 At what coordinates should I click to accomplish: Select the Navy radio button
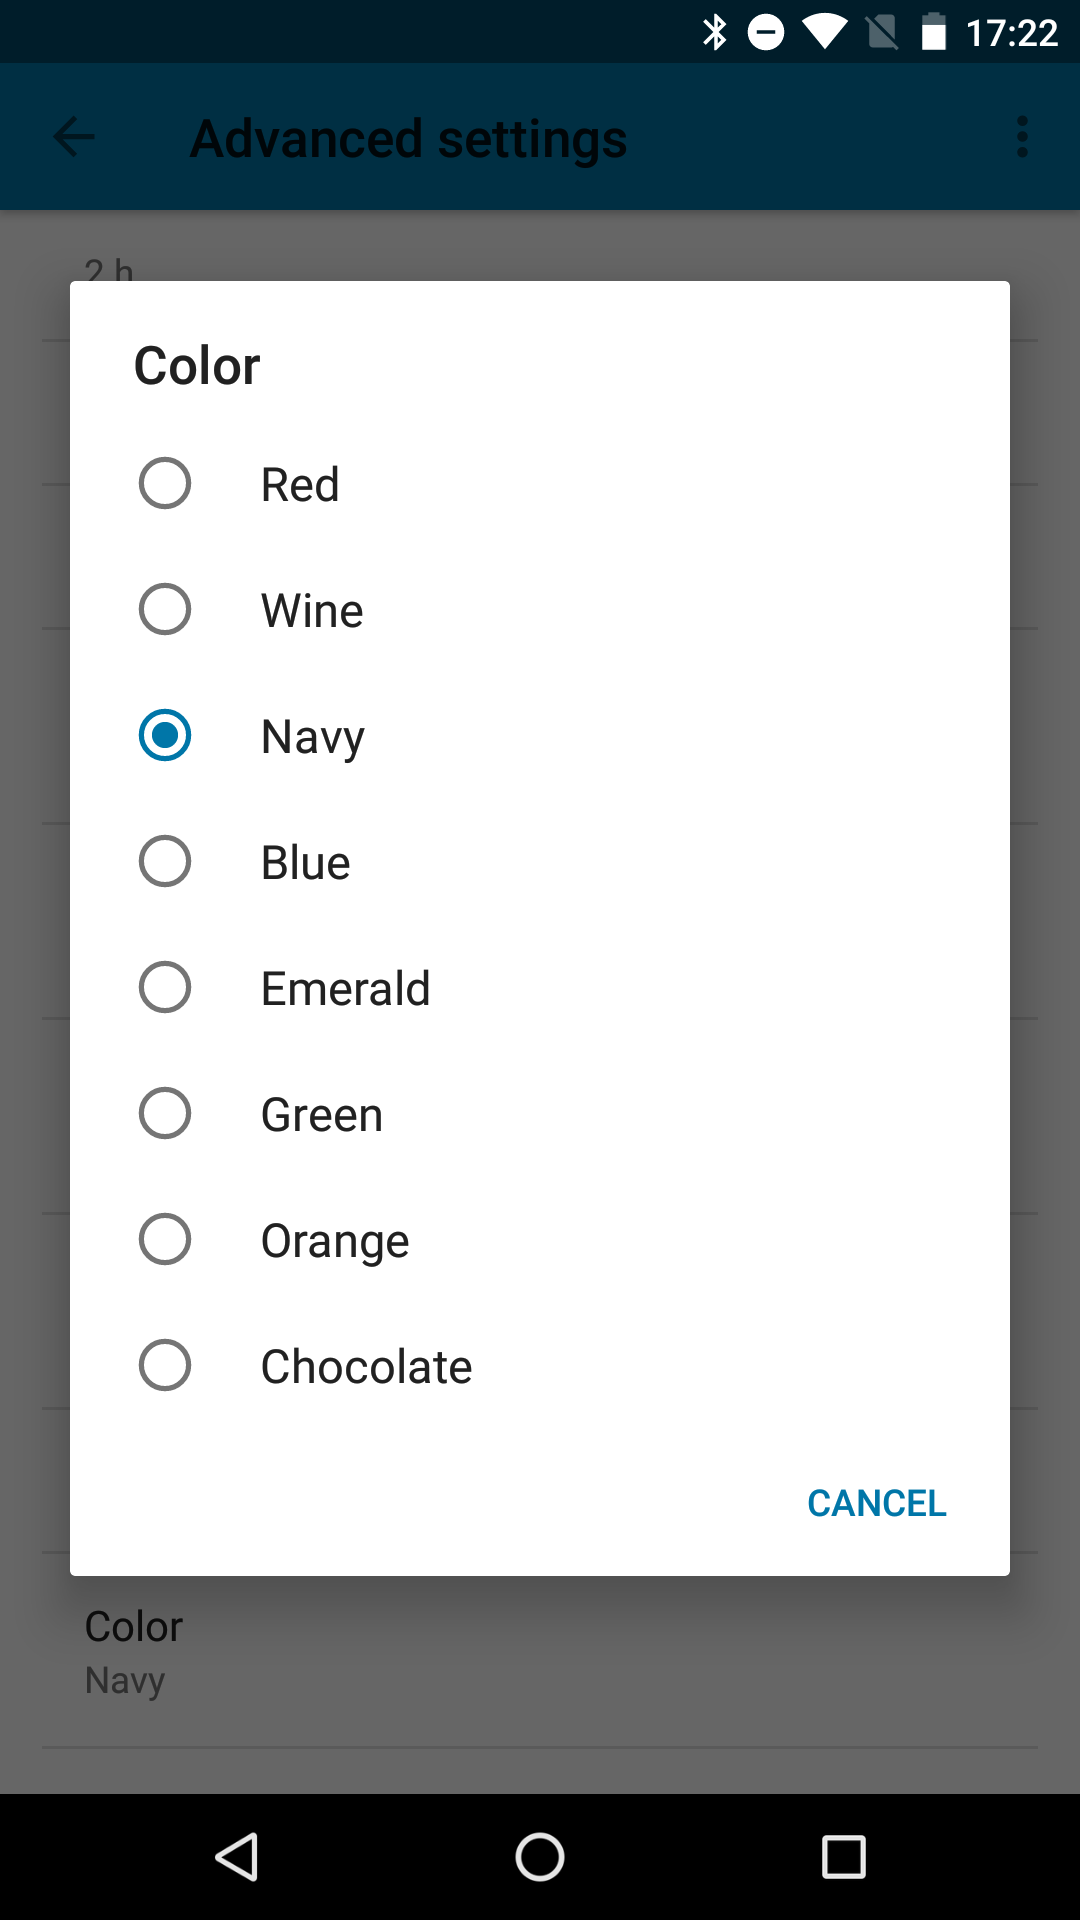[165, 736]
